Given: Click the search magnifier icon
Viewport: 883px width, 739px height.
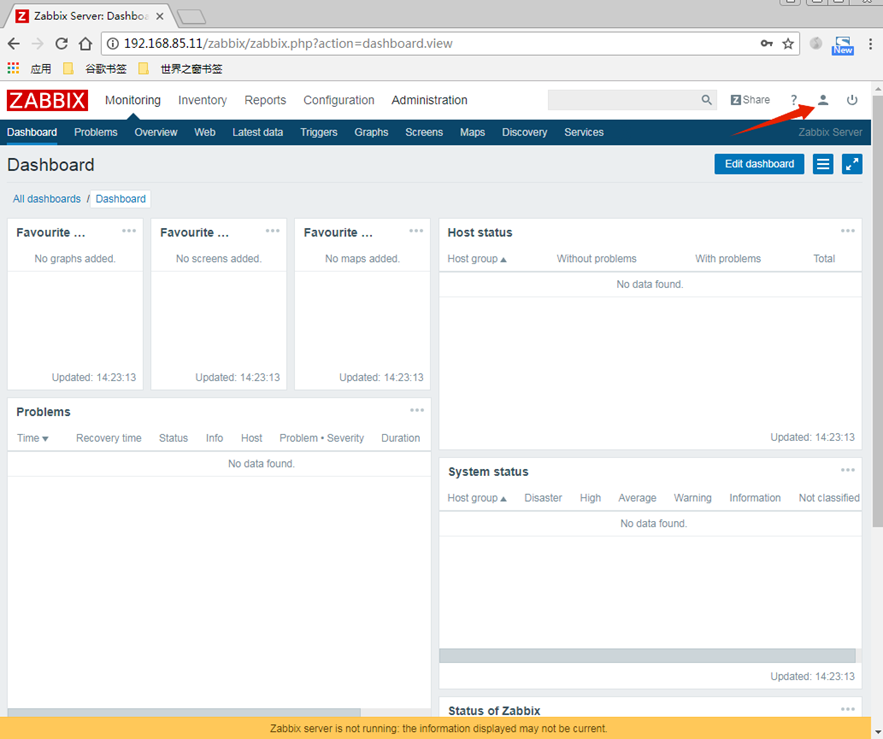Looking at the screenshot, I should pos(706,100).
